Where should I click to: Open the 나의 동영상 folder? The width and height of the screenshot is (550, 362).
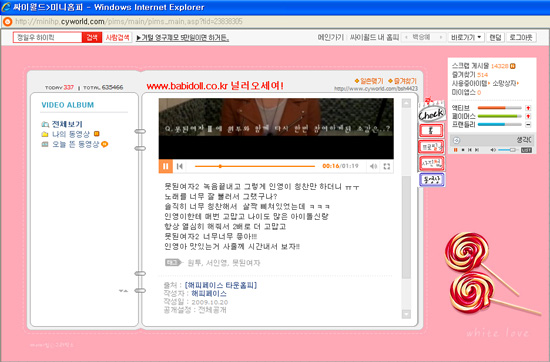(71, 134)
